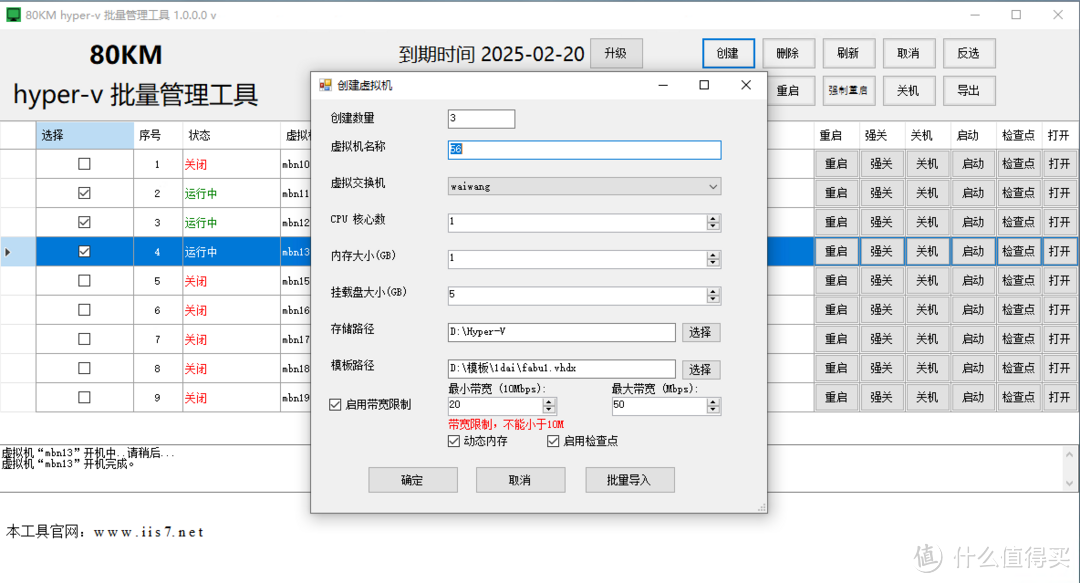The height and width of the screenshot is (583, 1080).
Task: Click 创建 to create new virtual machines
Action: click(728, 53)
